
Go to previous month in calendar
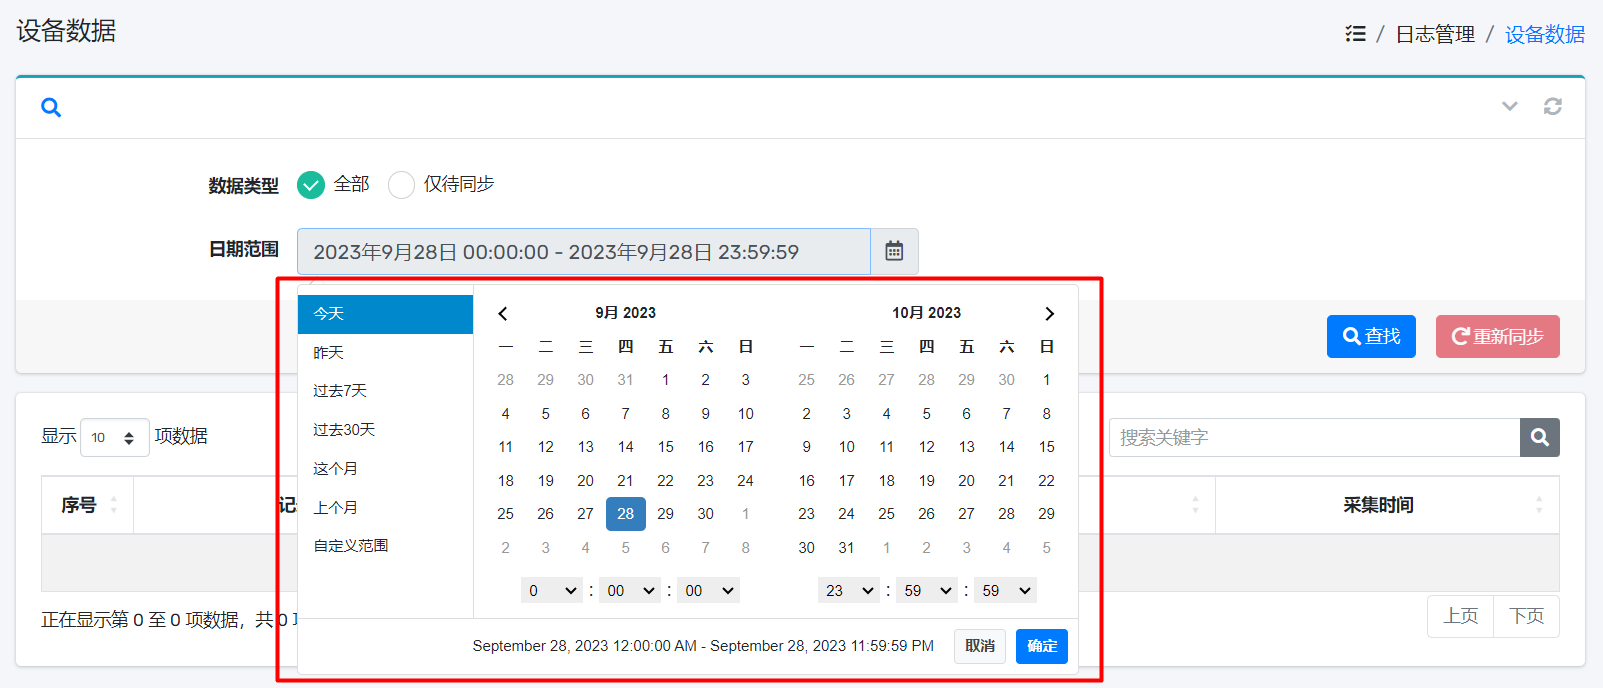click(503, 313)
